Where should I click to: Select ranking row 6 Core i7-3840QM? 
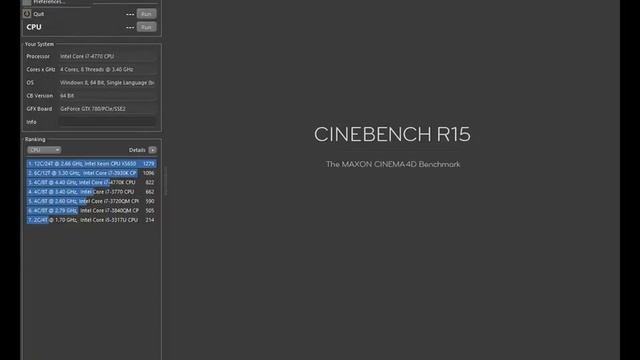pyautogui.click(x=91, y=211)
